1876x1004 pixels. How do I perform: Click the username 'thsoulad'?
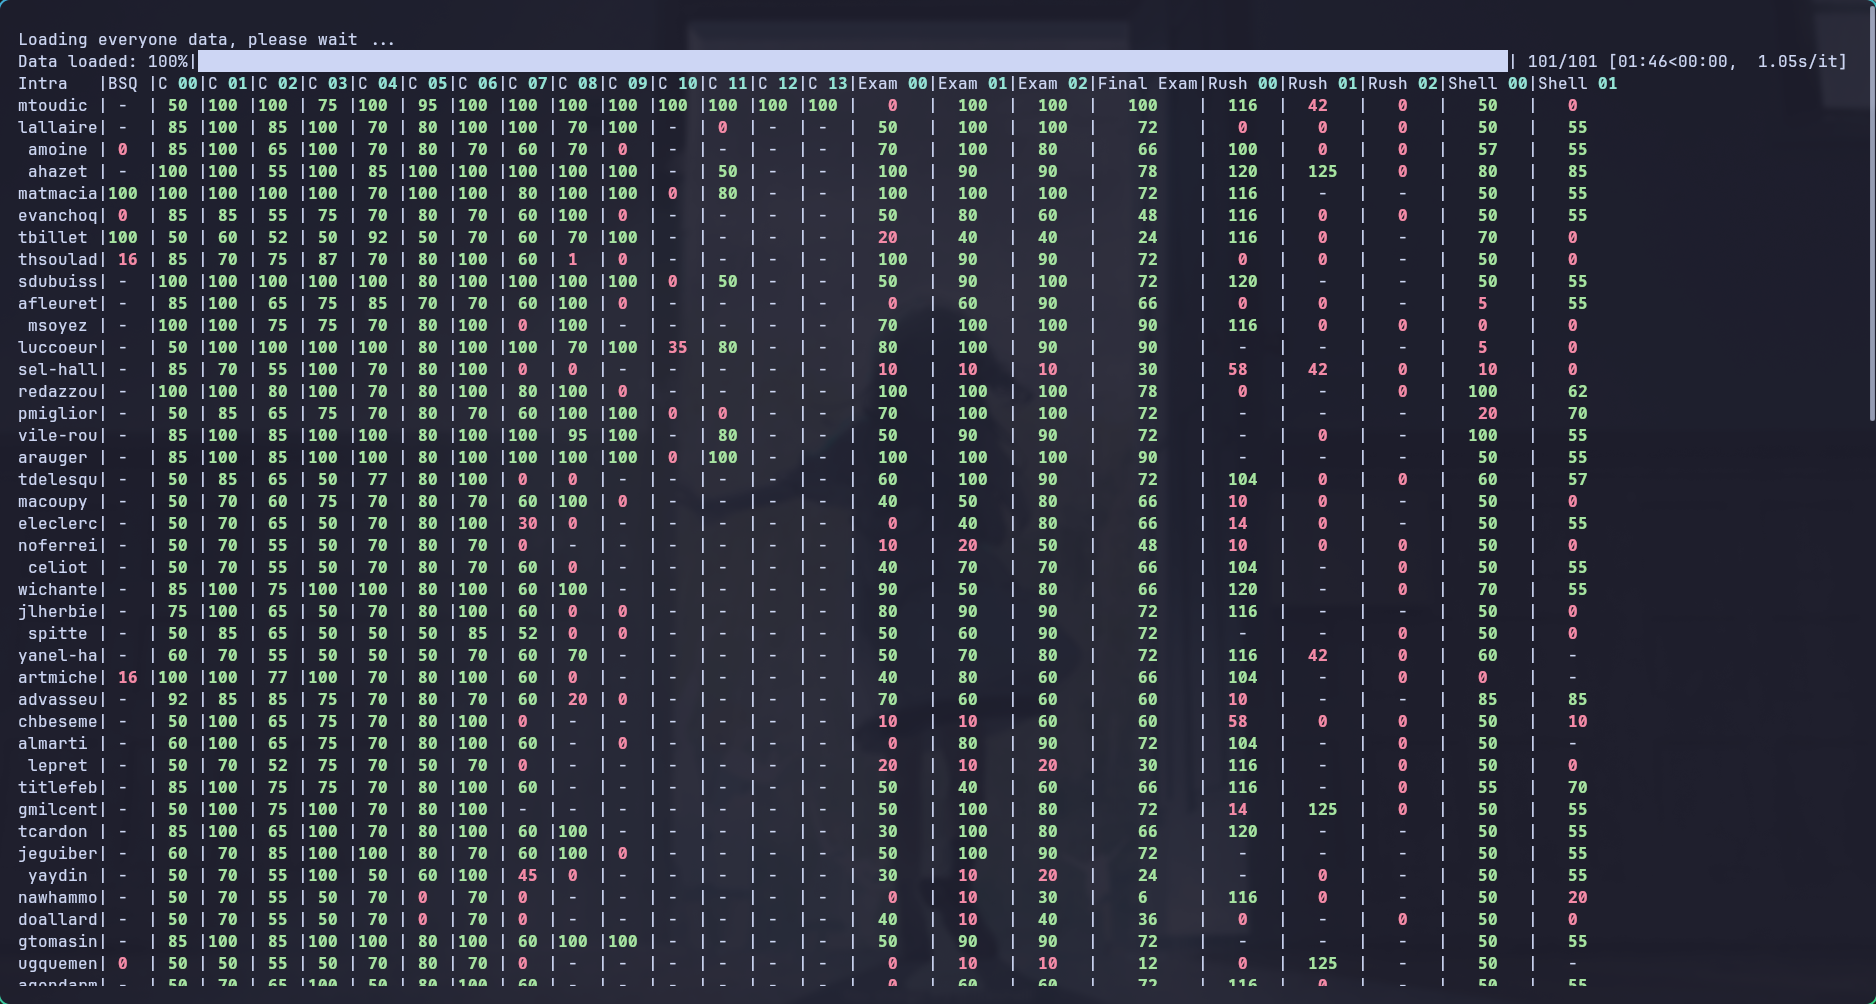pos(58,259)
